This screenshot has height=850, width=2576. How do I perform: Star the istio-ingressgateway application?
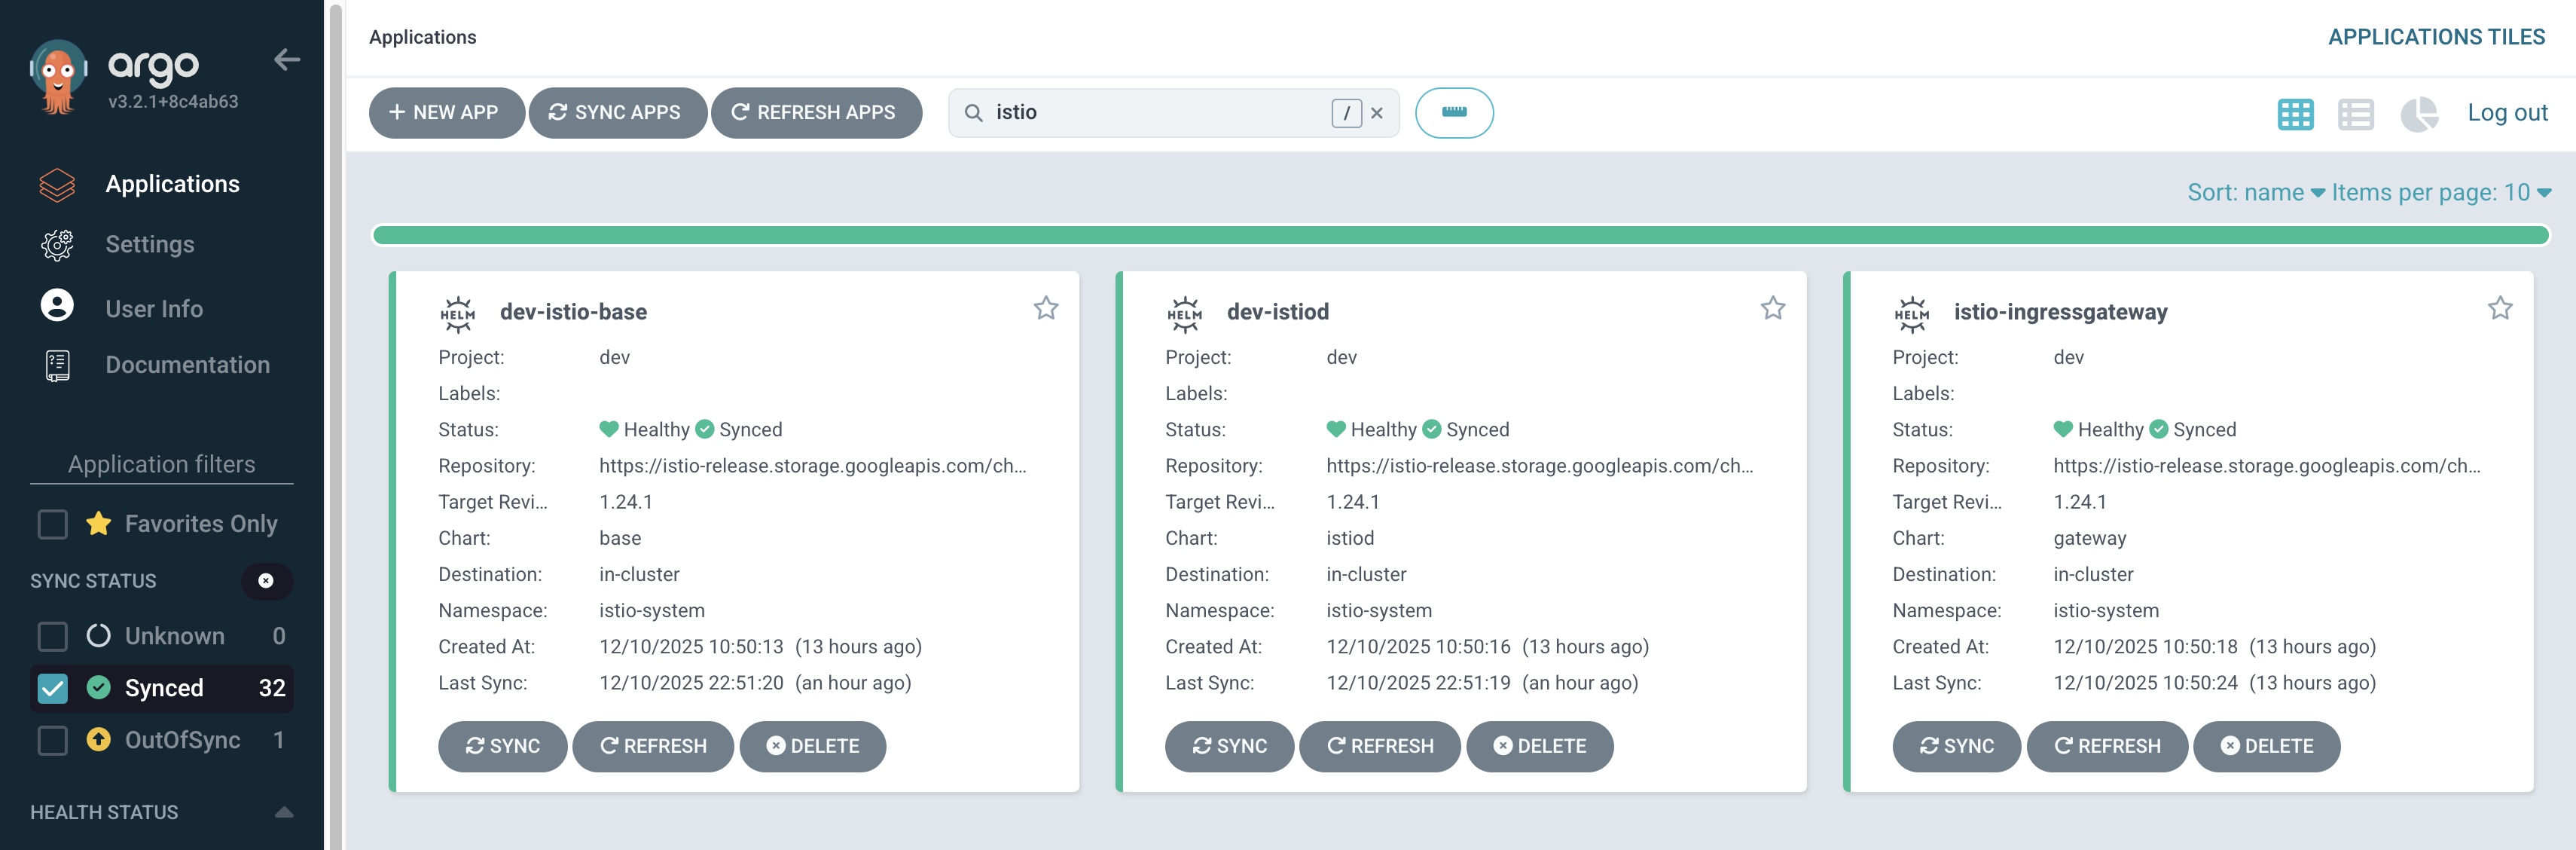click(x=2499, y=308)
